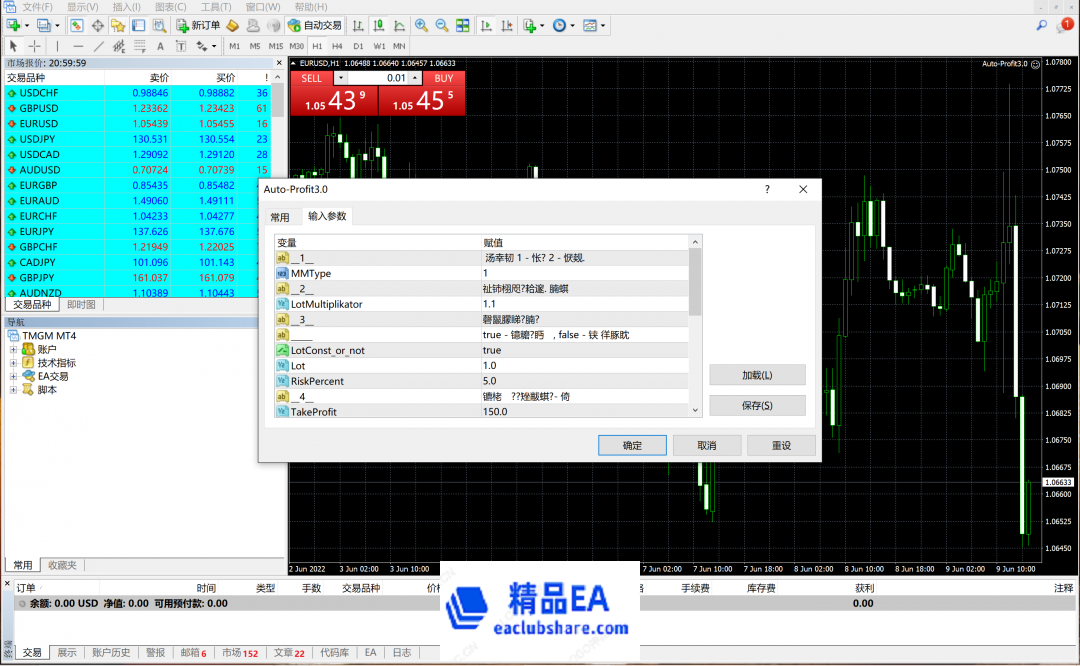Viewport: 1080px width, 666px height.
Task: Click the volume up stepper next to 0.01
Action: point(415,78)
